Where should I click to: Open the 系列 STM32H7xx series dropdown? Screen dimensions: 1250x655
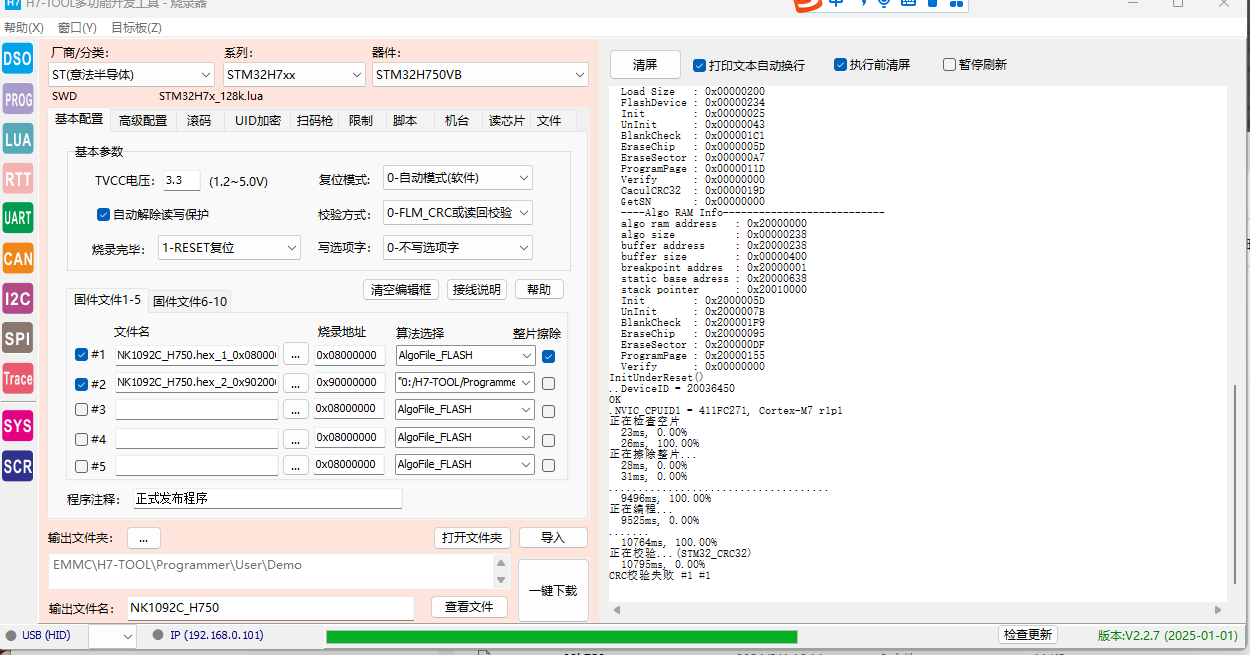[x=294, y=75]
